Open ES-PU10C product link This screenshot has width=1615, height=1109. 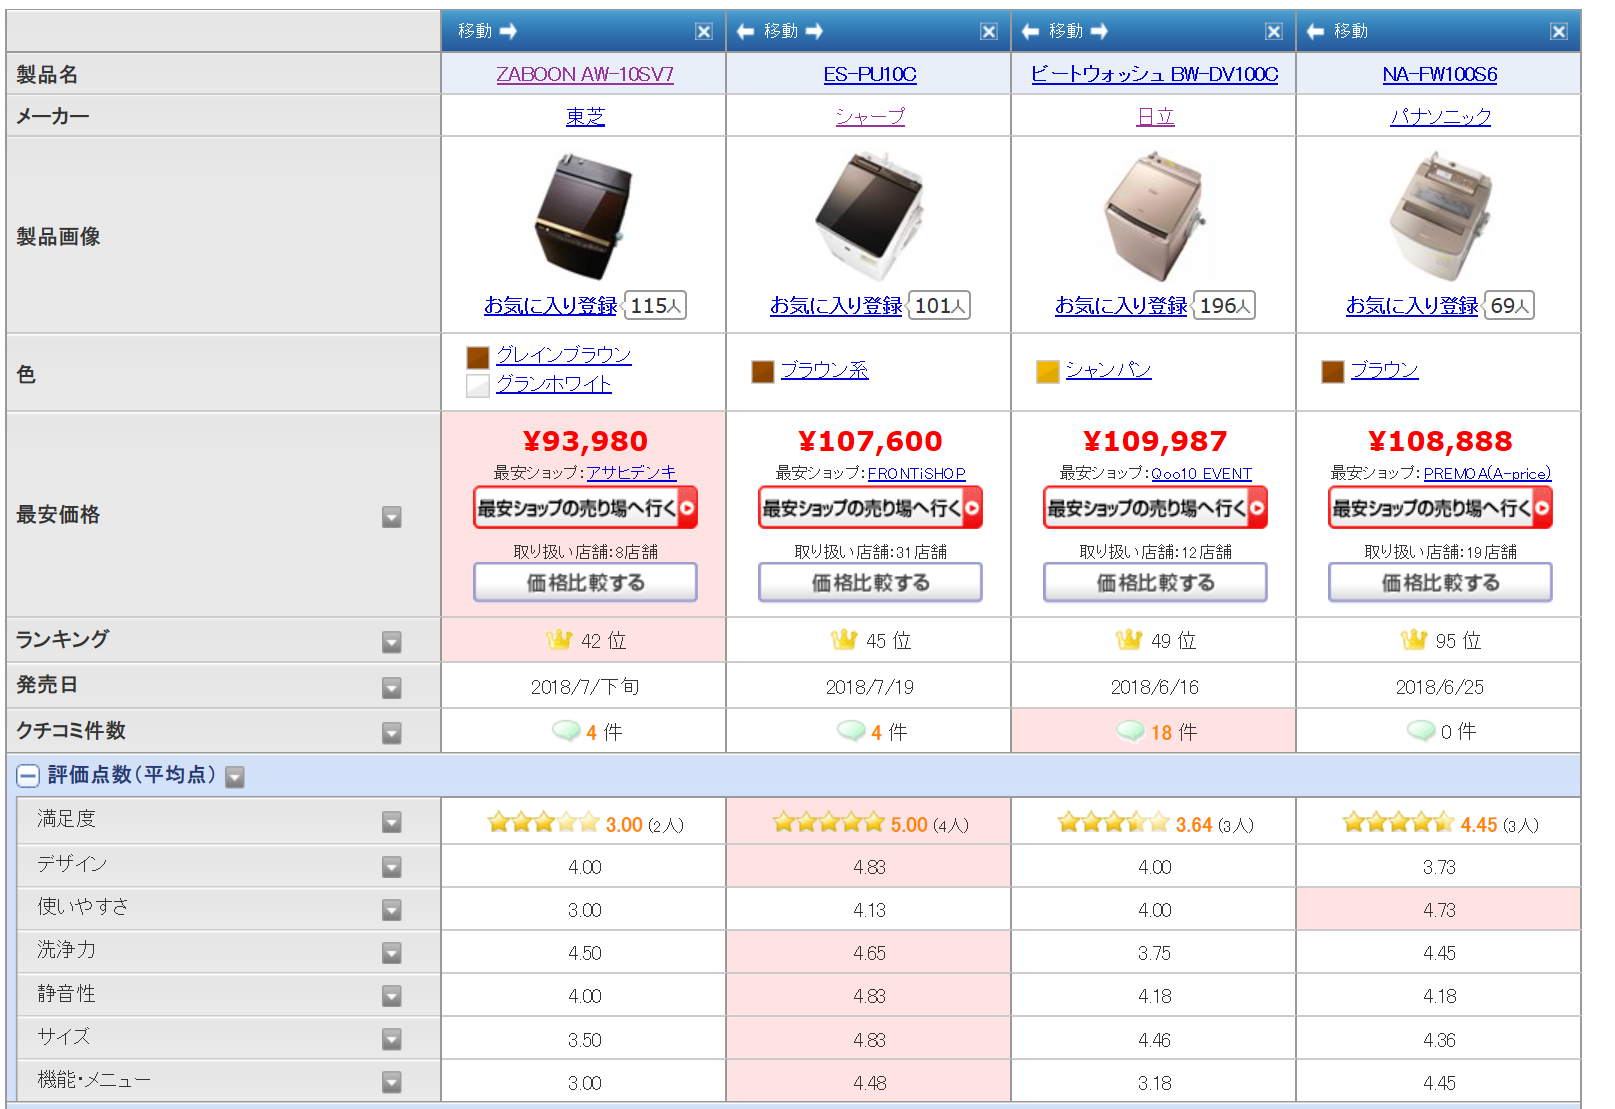click(870, 75)
